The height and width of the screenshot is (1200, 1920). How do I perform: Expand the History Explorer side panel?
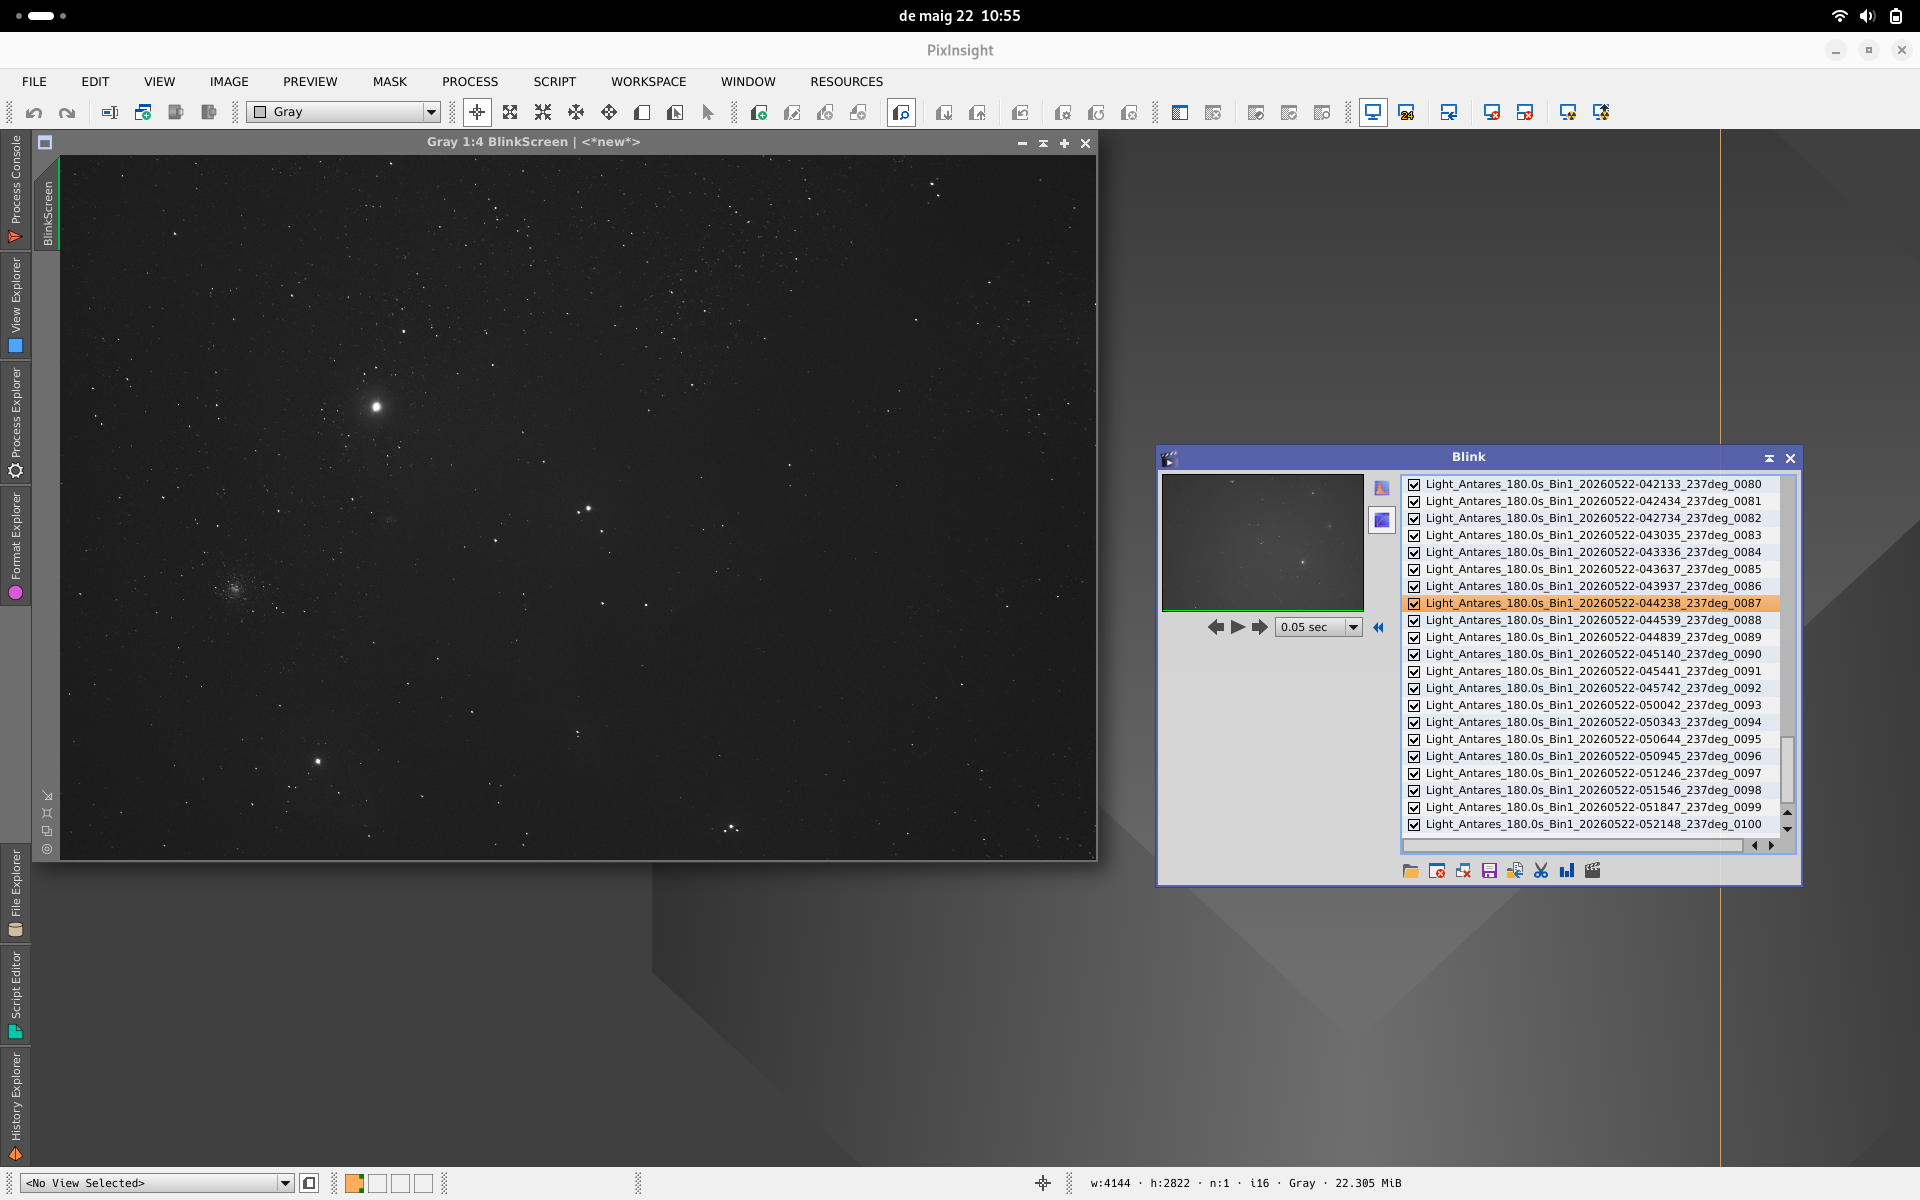click(x=15, y=1106)
